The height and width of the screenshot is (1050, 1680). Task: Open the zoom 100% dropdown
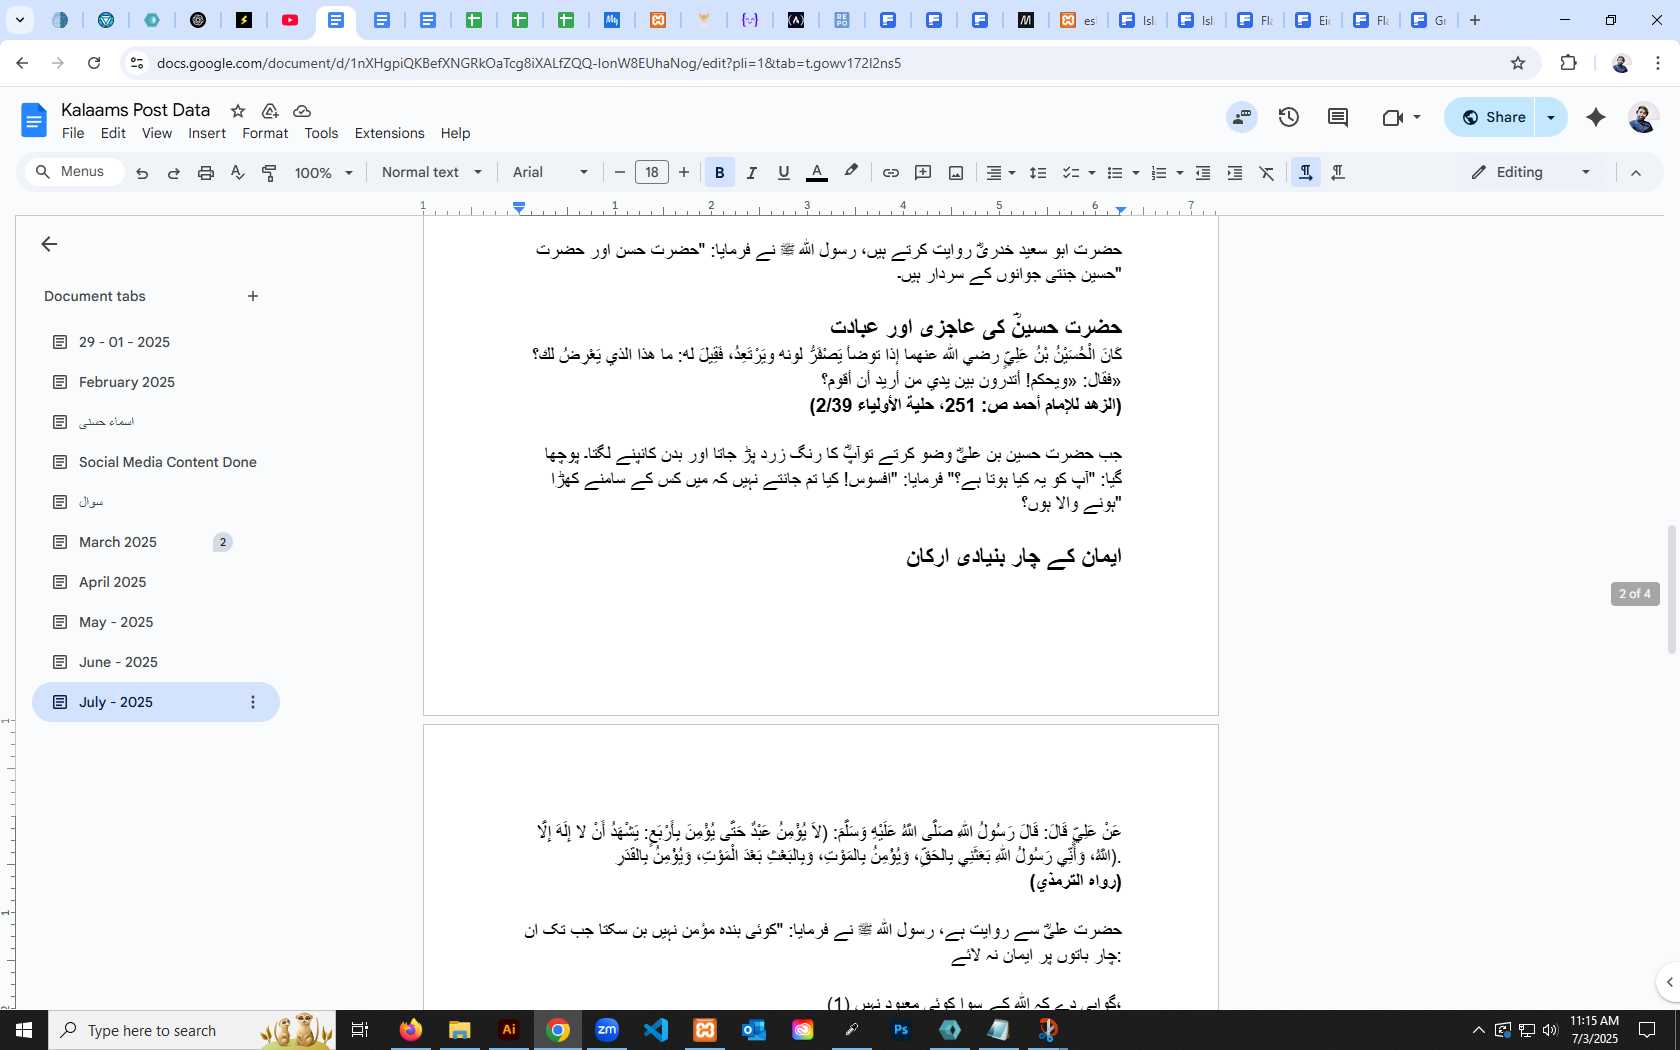(x=323, y=173)
